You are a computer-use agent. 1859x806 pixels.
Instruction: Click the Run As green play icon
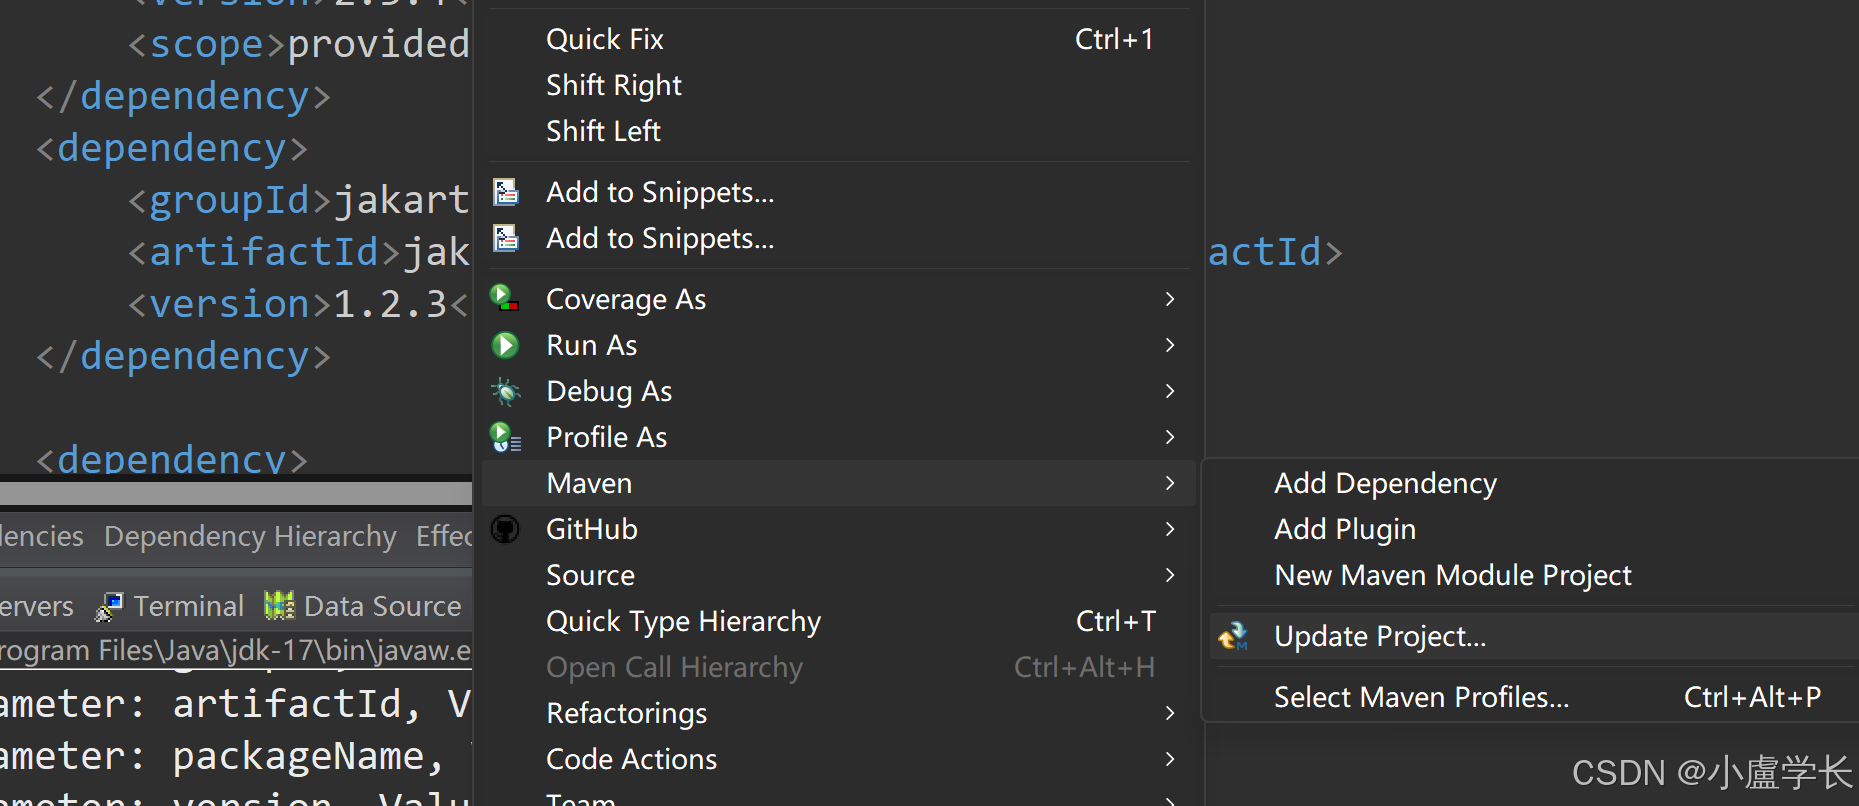click(x=505, y=345)
